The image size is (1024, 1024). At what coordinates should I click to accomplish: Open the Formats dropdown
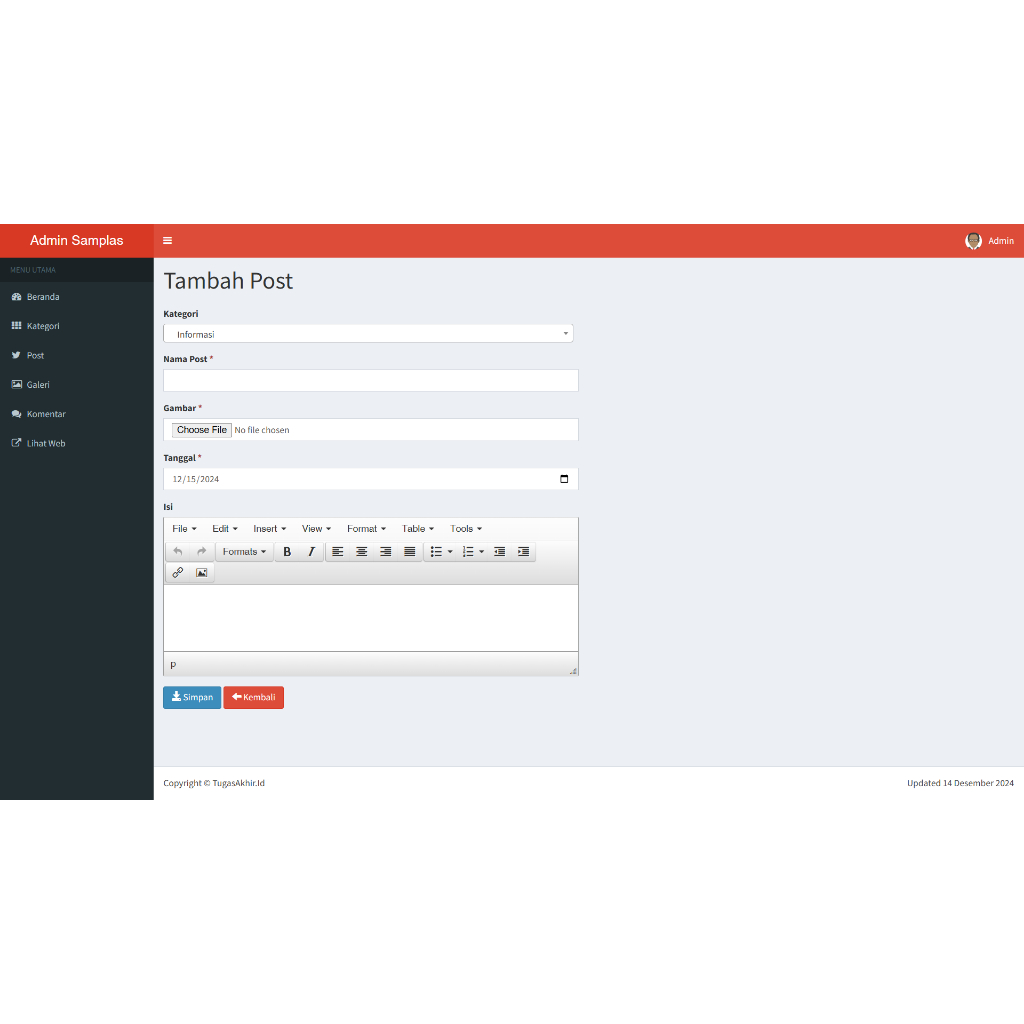click(x=244, y=552)
